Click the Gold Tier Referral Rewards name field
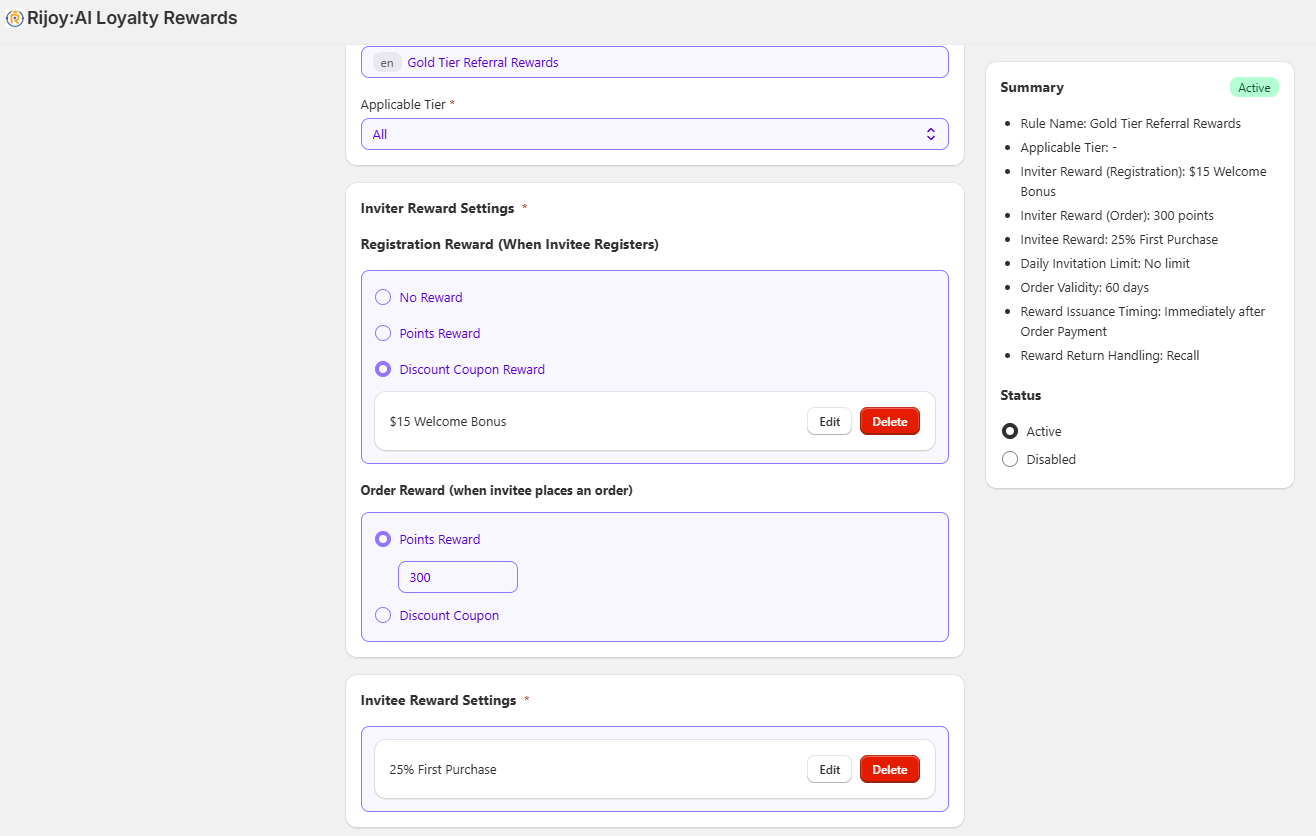Screen dimensions: 1316x836 tap(670, 62)
